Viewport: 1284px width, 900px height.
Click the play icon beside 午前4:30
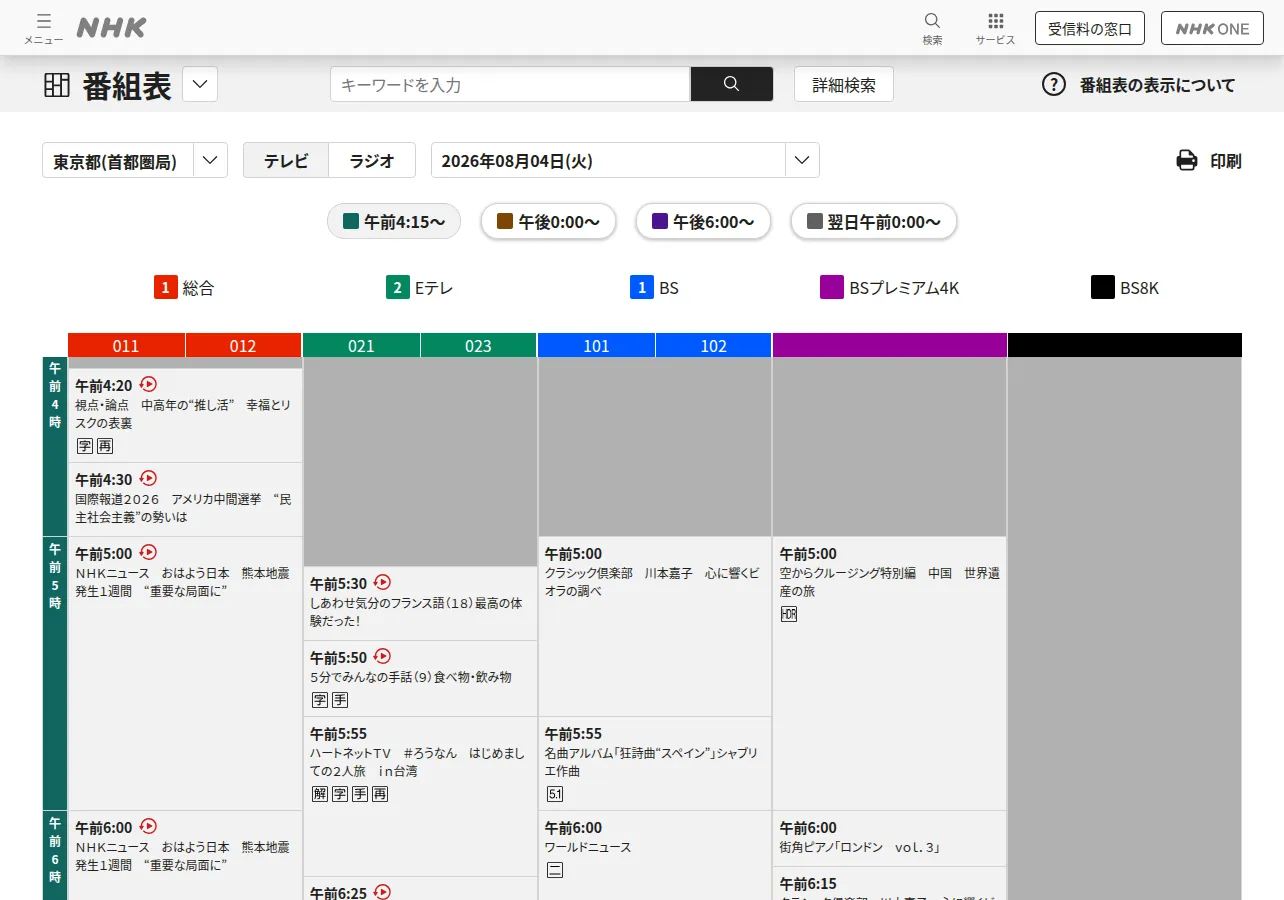click(x=148, y=478)
